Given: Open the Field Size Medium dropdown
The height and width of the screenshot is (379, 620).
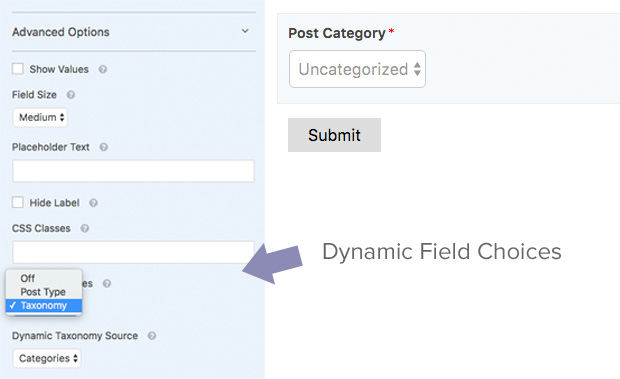Looking at the screenshot, I should coord(40,117).
